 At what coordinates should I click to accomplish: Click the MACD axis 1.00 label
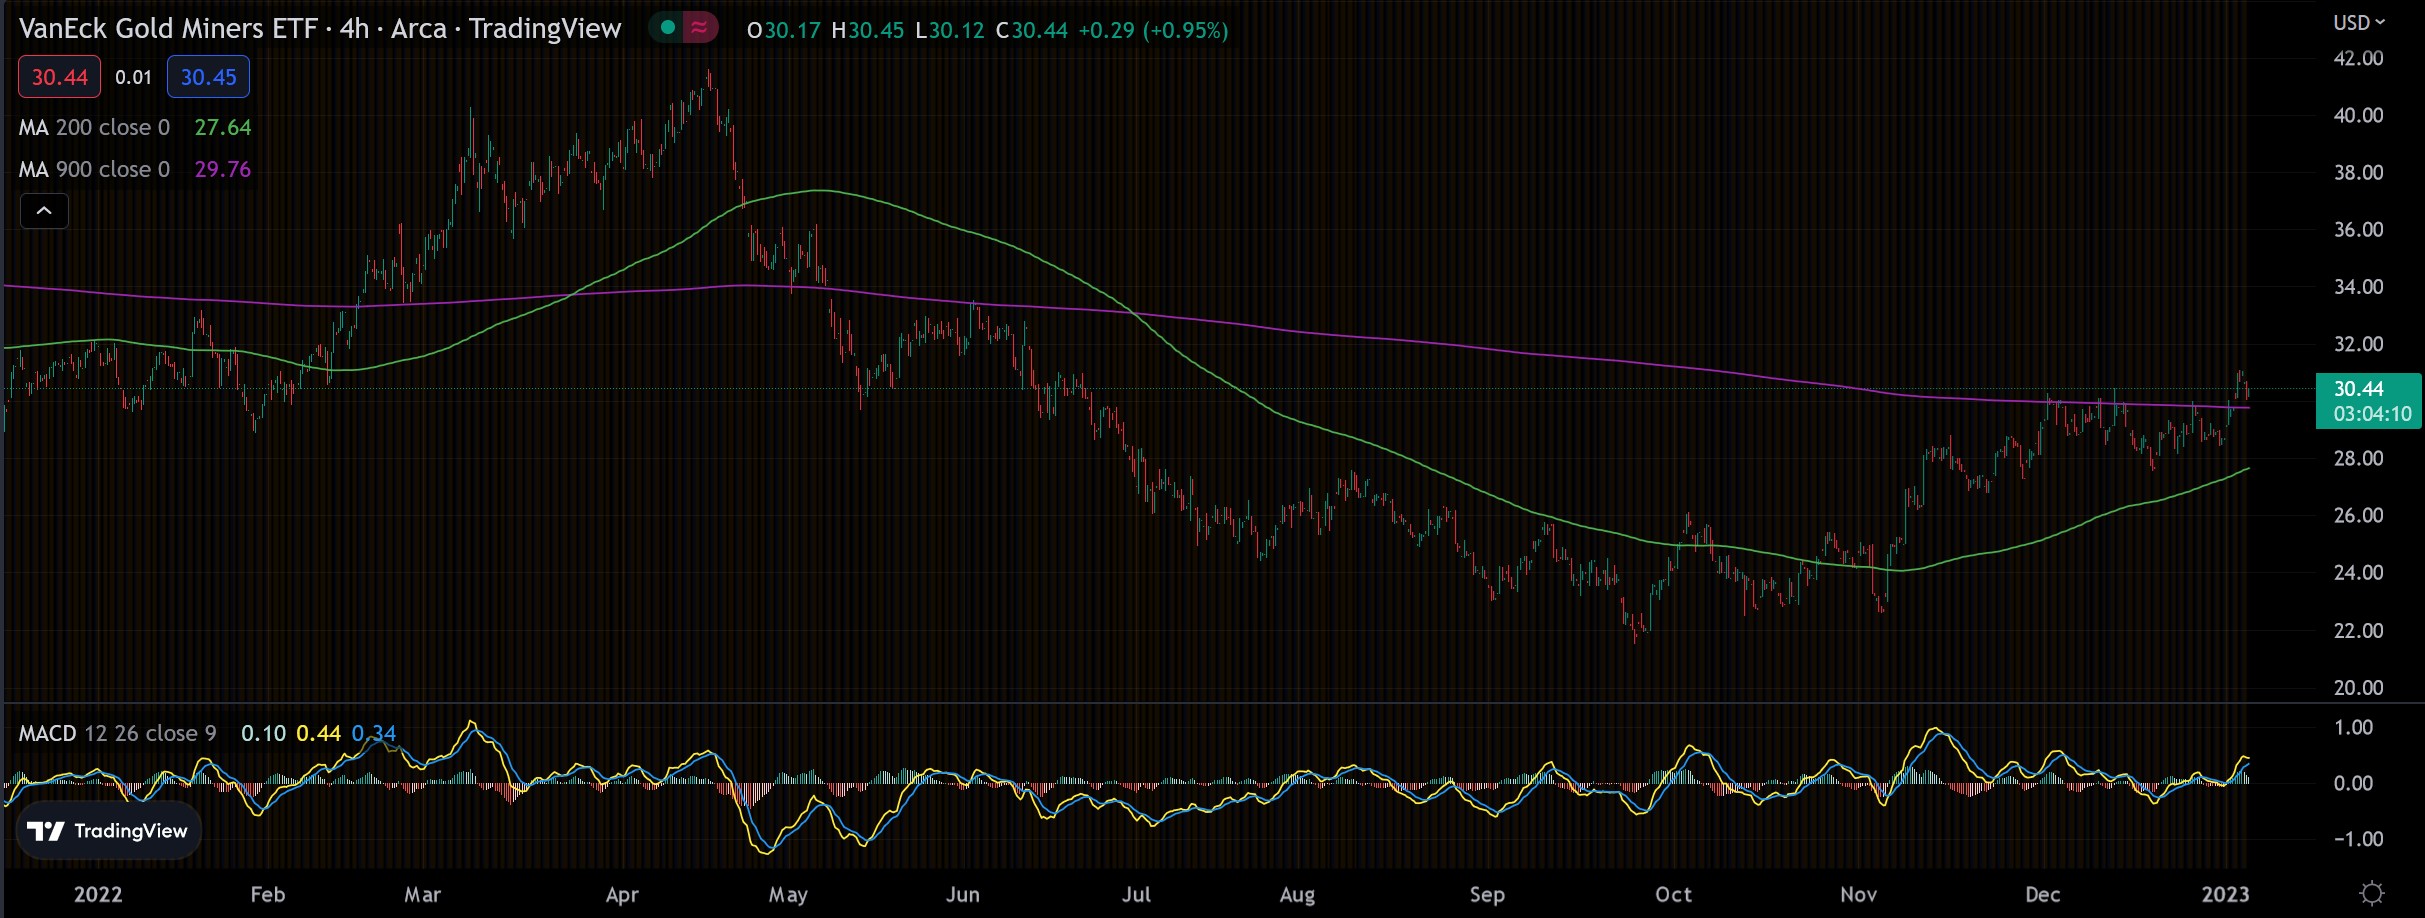point(2353,727)
